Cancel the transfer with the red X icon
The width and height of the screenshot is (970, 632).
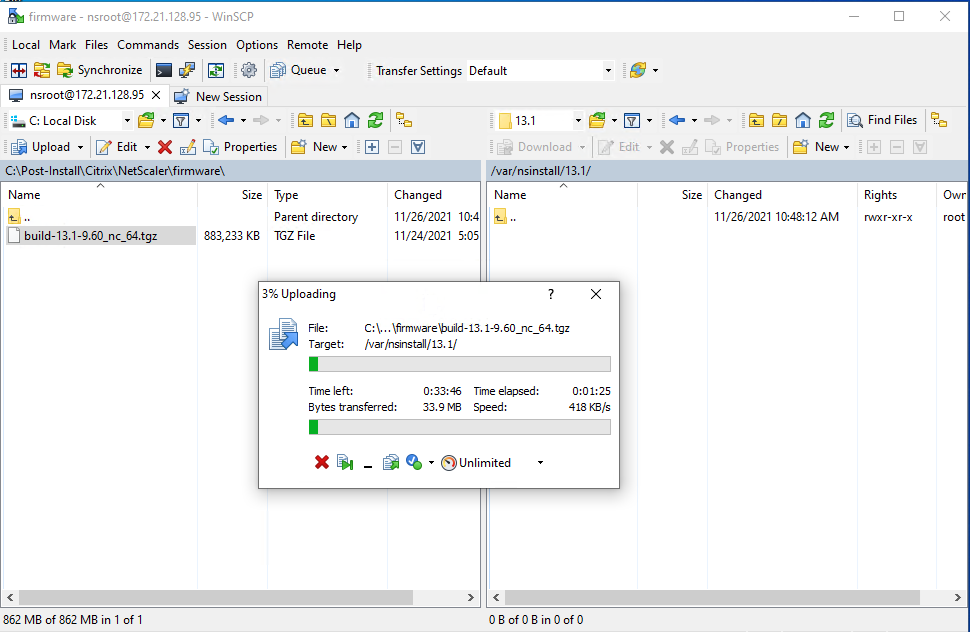pos(321,462)
